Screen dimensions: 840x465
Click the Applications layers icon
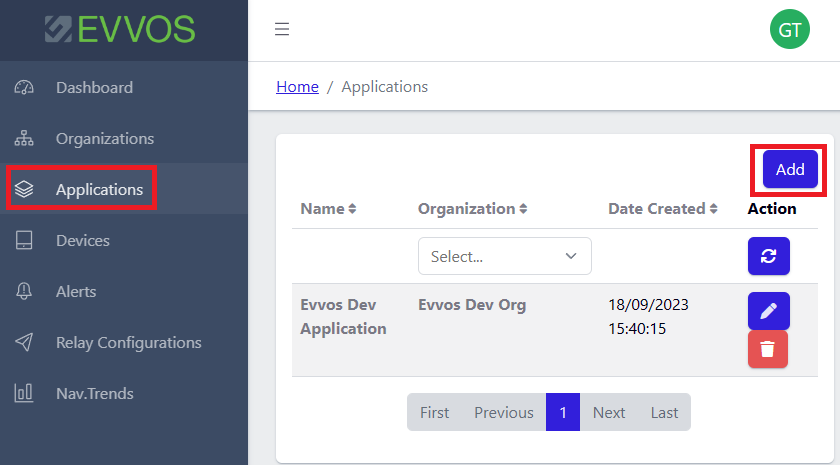click(x=24, y=189)
